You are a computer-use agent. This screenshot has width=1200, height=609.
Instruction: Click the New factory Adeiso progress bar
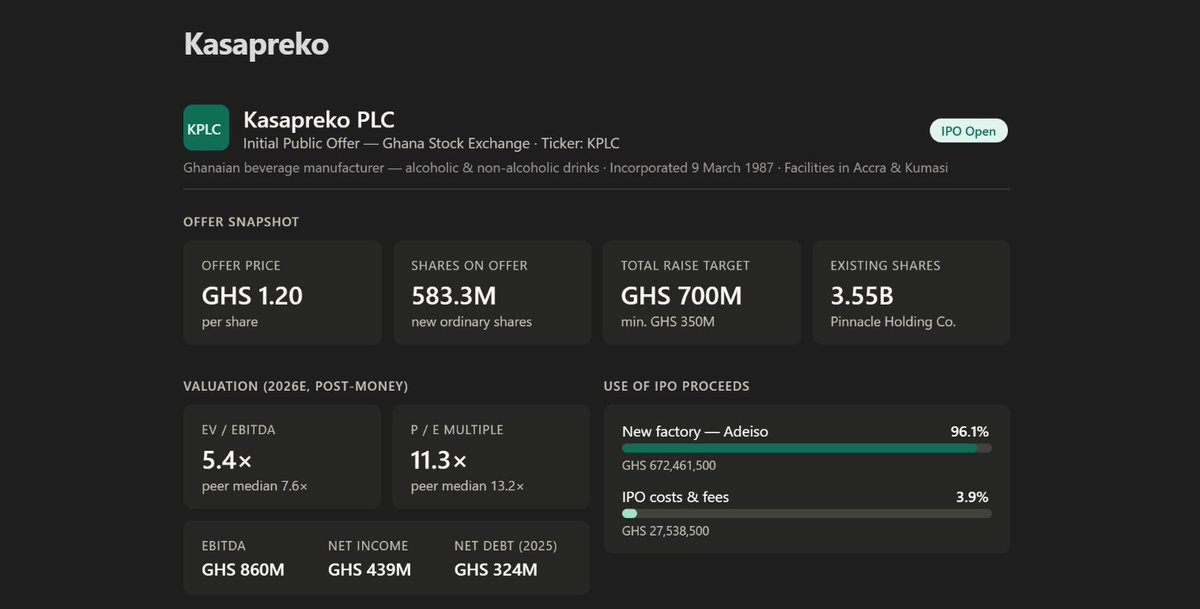point(807,448)
